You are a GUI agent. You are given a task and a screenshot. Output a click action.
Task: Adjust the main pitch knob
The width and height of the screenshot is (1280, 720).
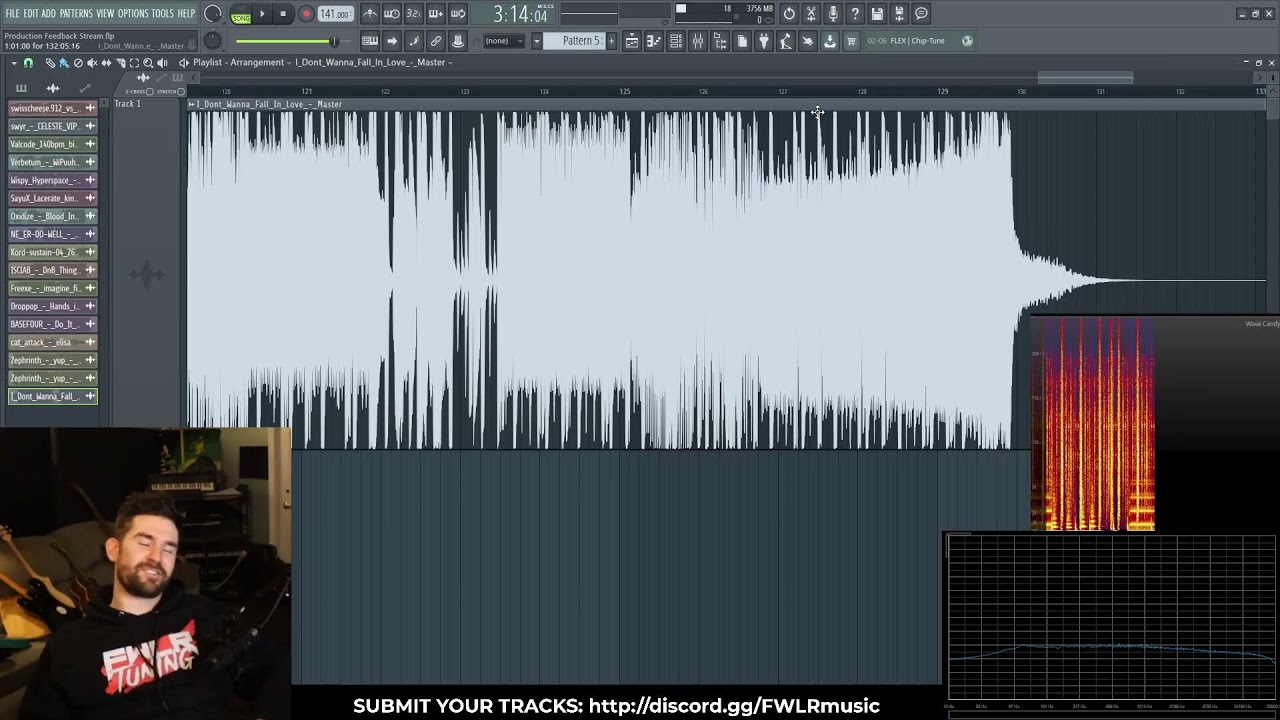click(x=213, y=41)
